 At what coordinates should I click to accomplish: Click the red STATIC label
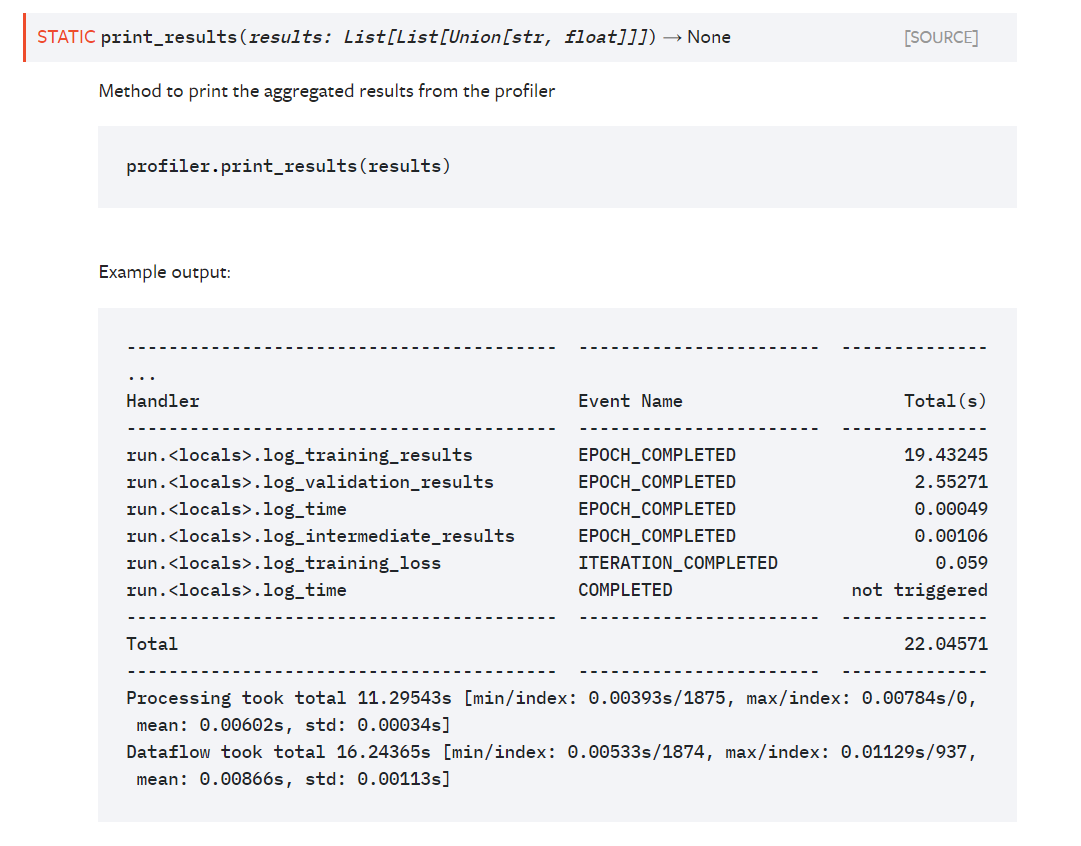66,38
